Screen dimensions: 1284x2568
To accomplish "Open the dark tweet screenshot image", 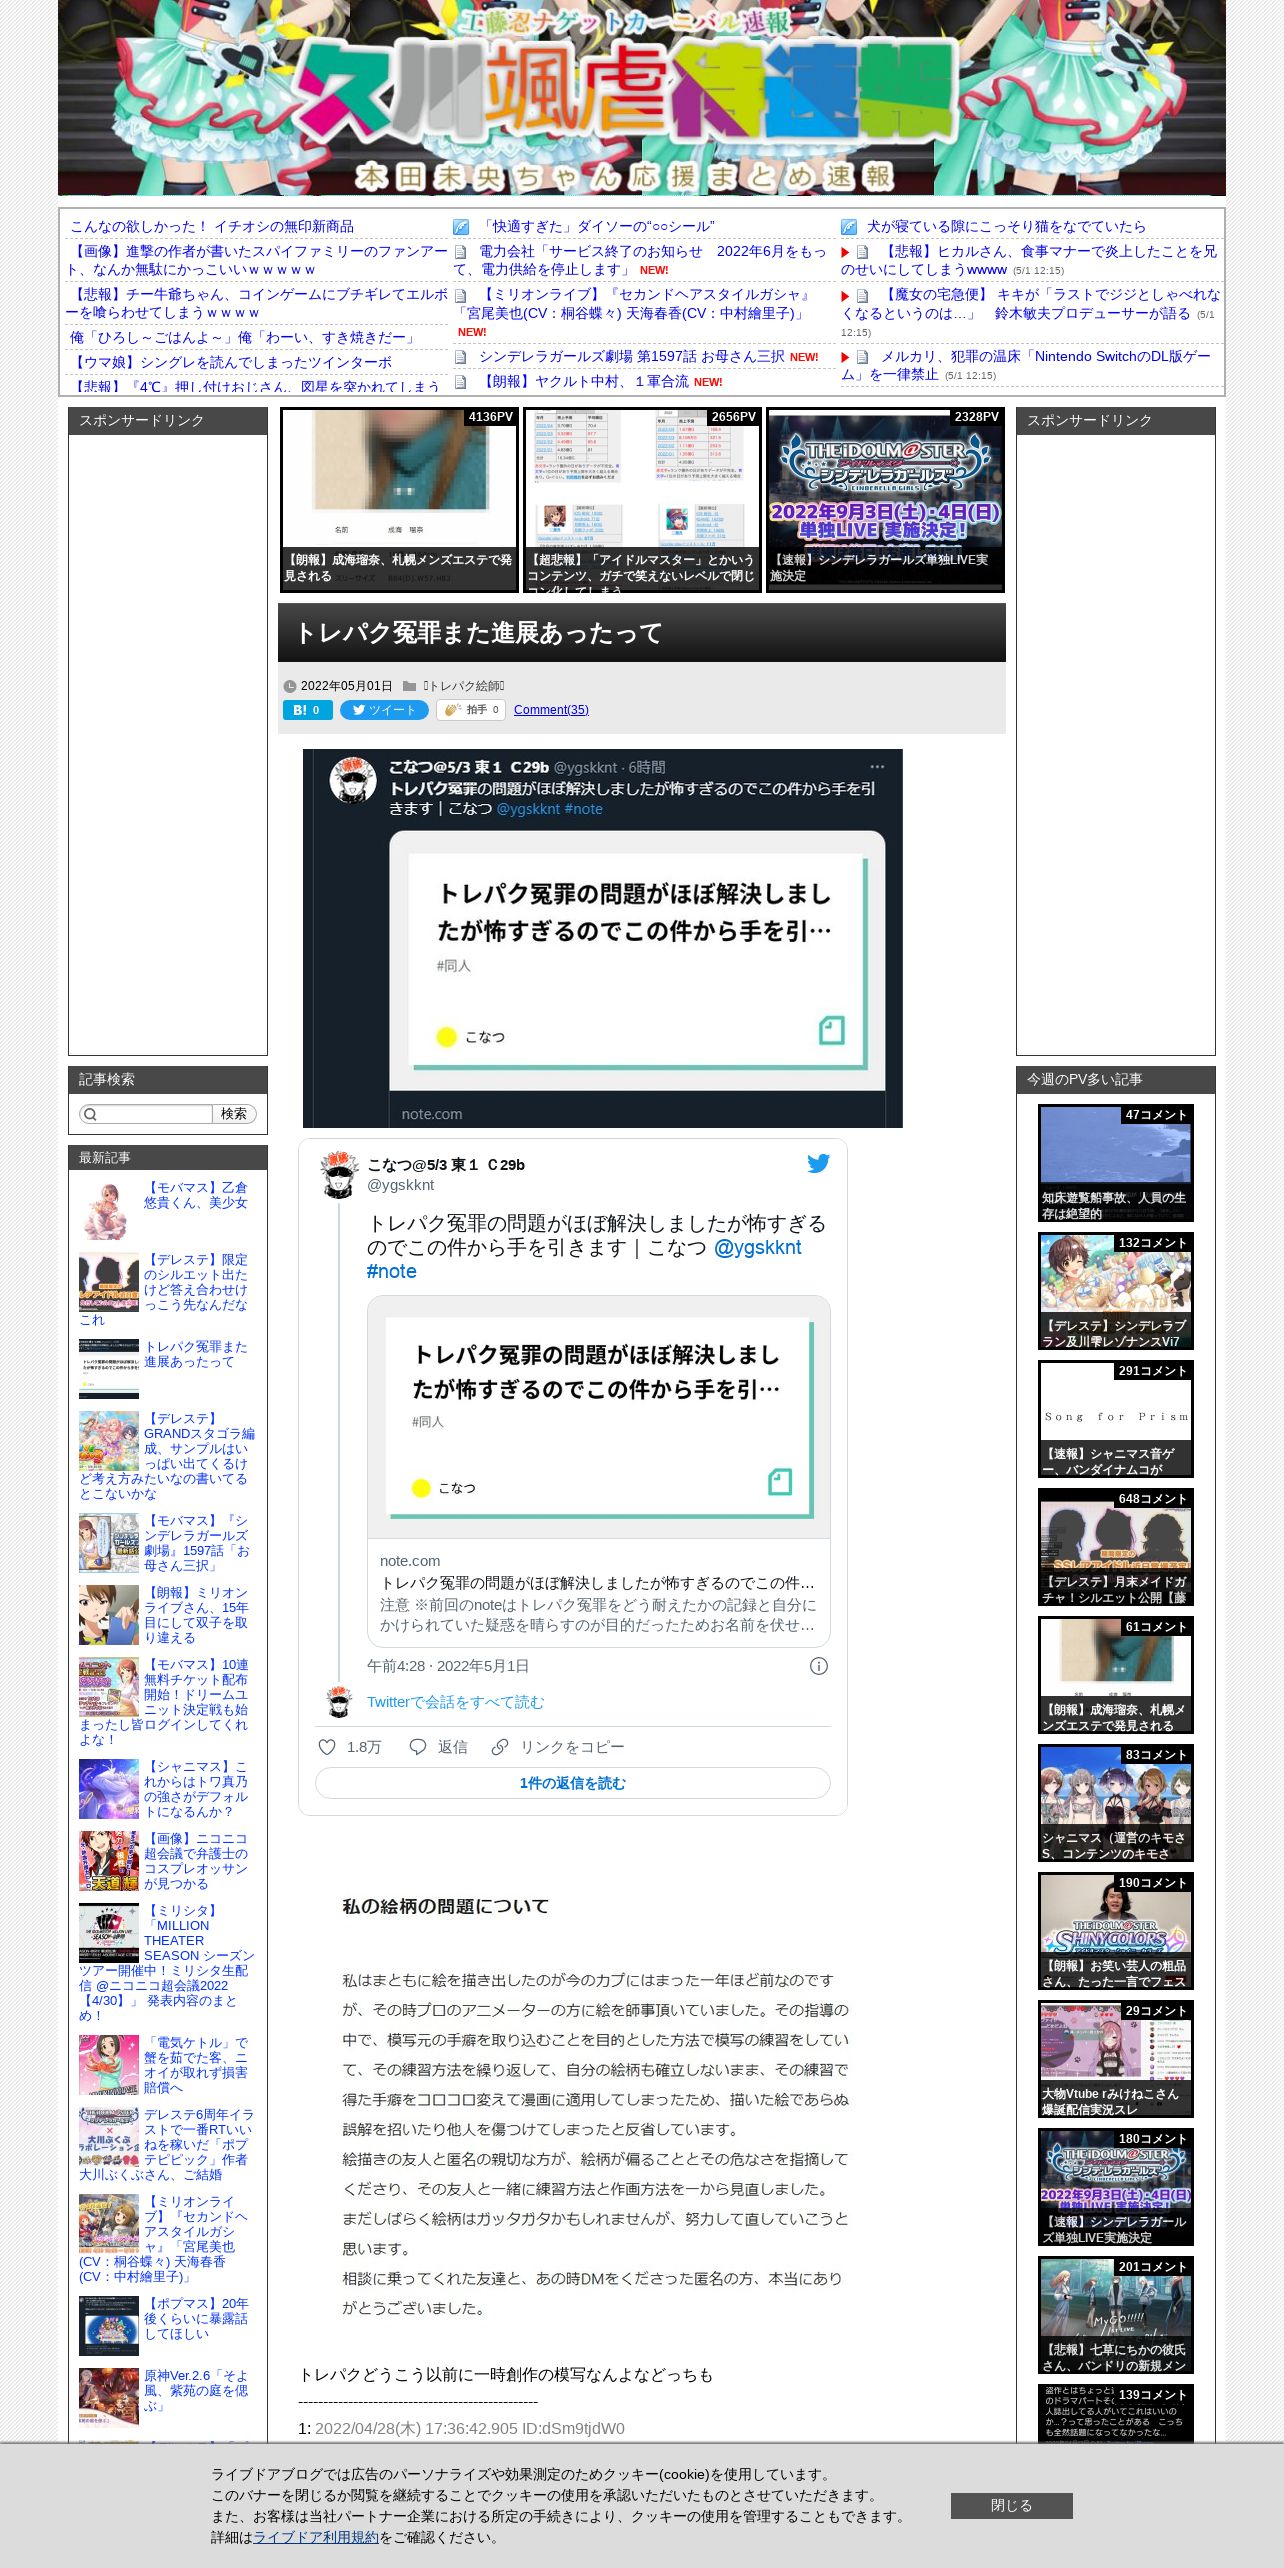I will coord(602,938).
